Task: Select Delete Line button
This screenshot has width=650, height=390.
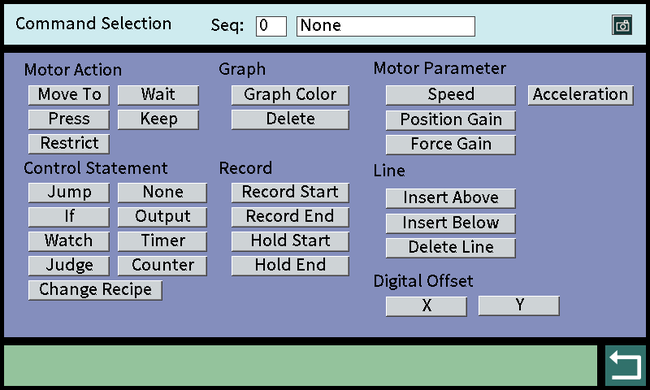Action: coord(451,248)
